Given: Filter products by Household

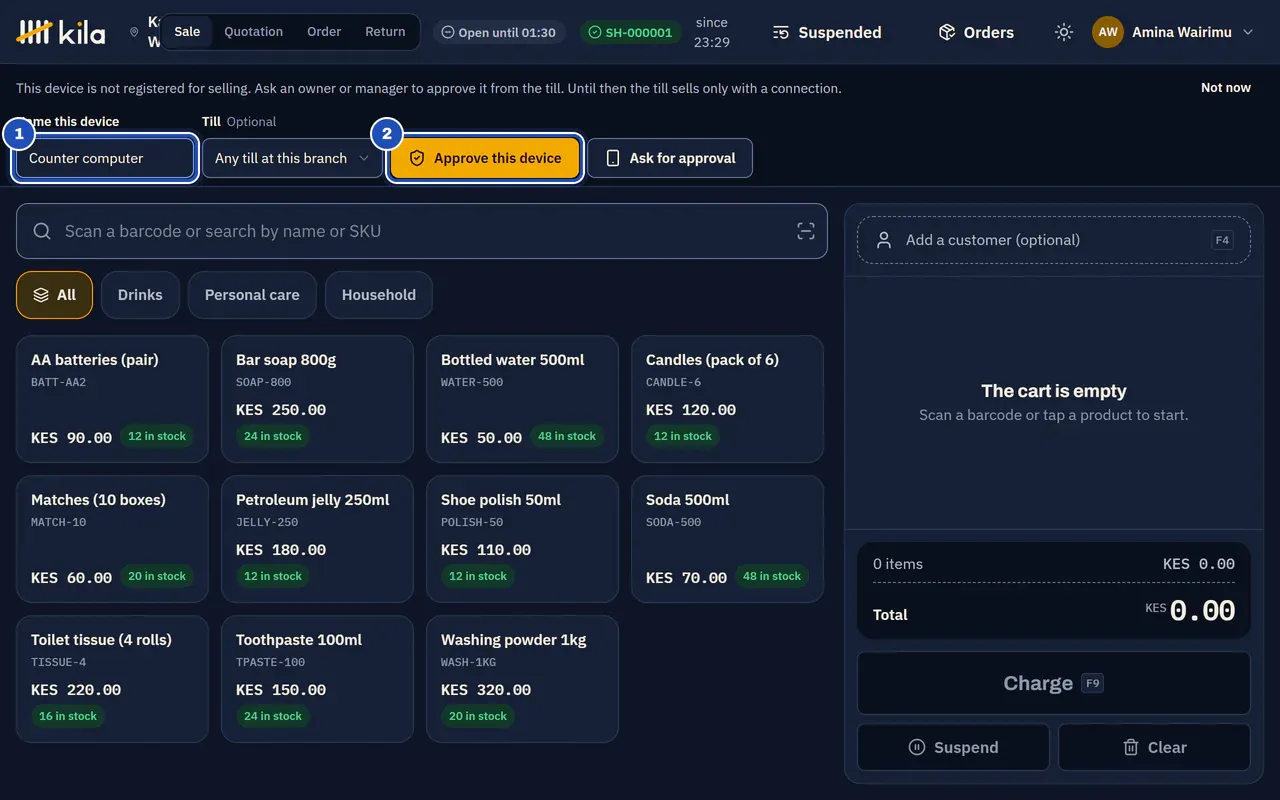Looking at the screenshot, I should tap(379, 295).
